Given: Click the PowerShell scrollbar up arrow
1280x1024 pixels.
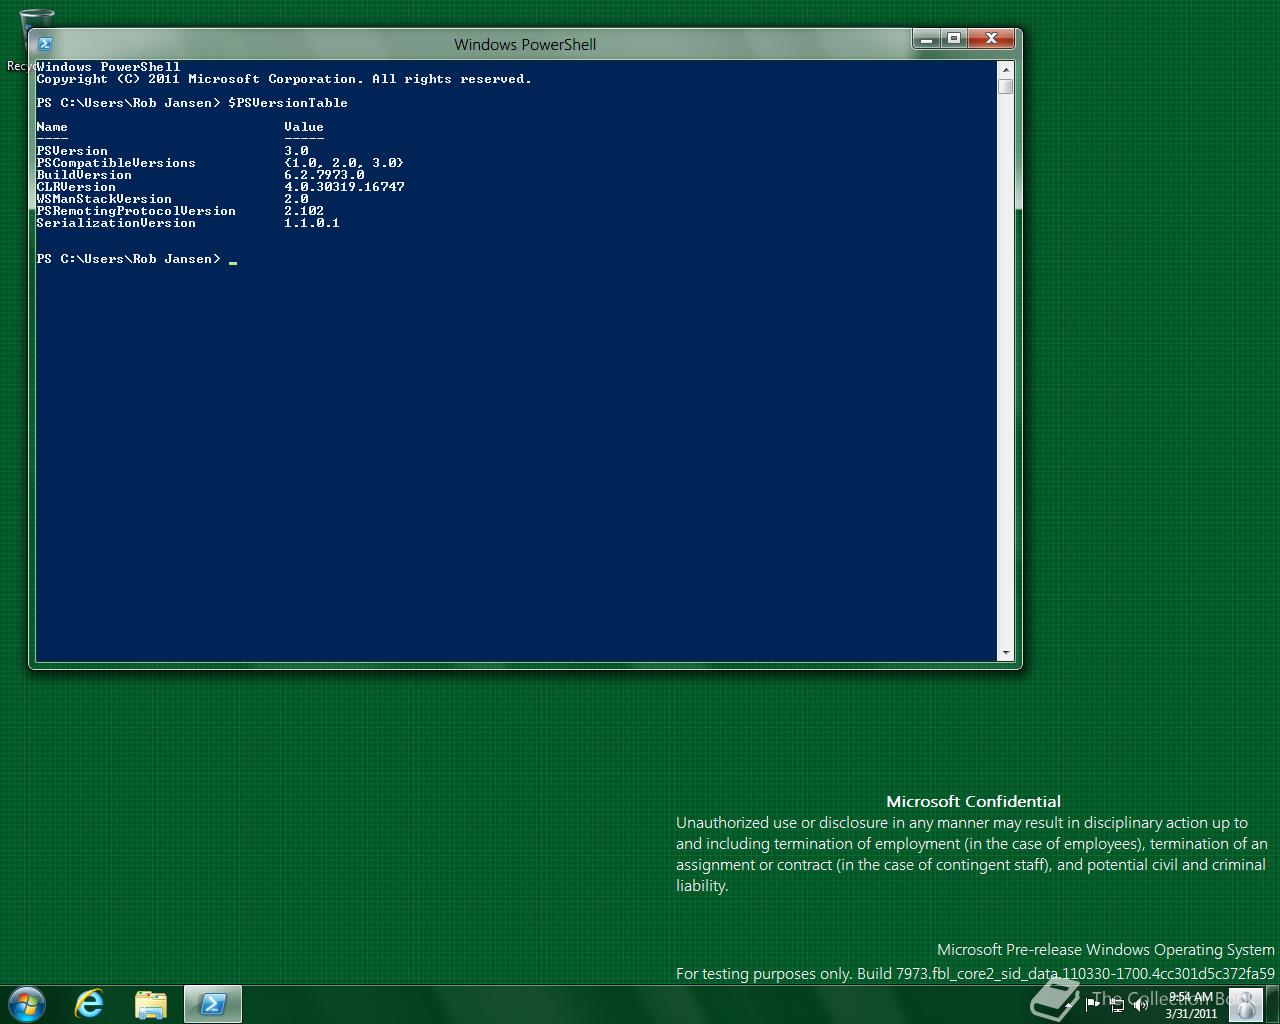Looking at the screenshot, I should click(x=1006, y=69).
